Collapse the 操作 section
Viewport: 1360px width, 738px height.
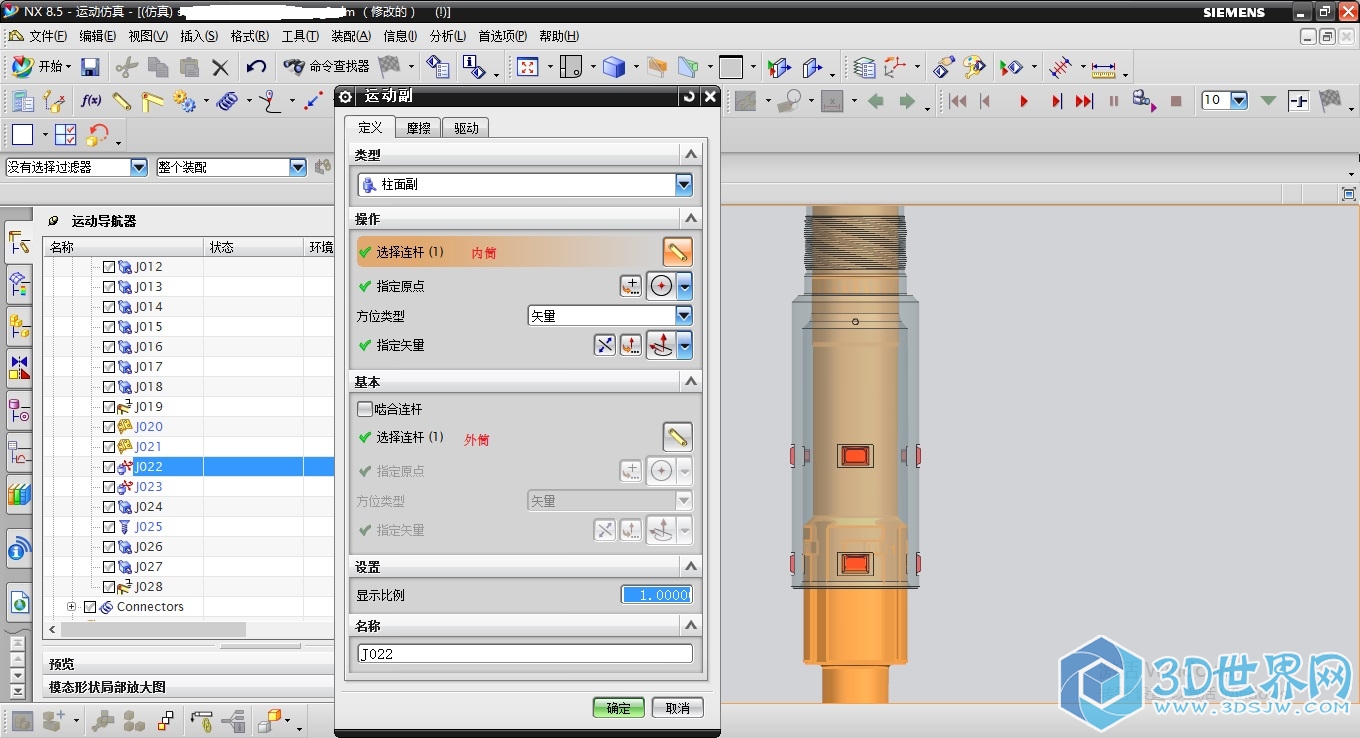[690, 218]
